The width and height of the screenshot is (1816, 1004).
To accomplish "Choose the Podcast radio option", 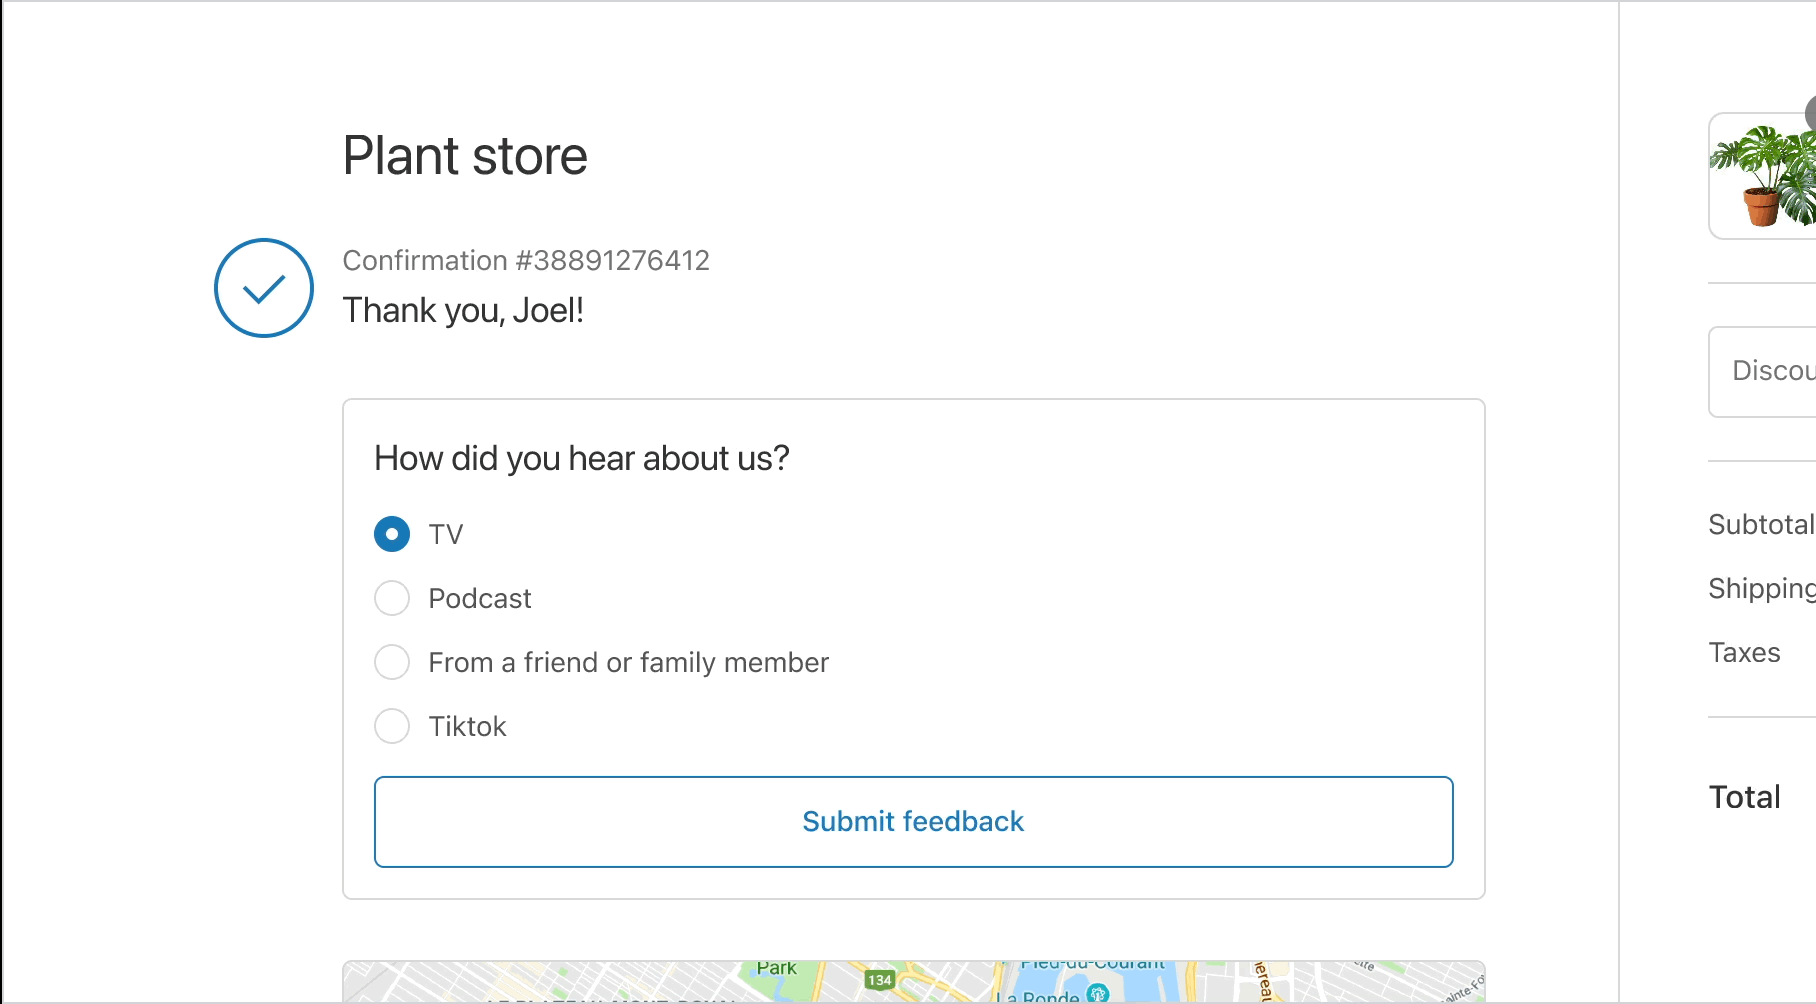I will point(392,598).
